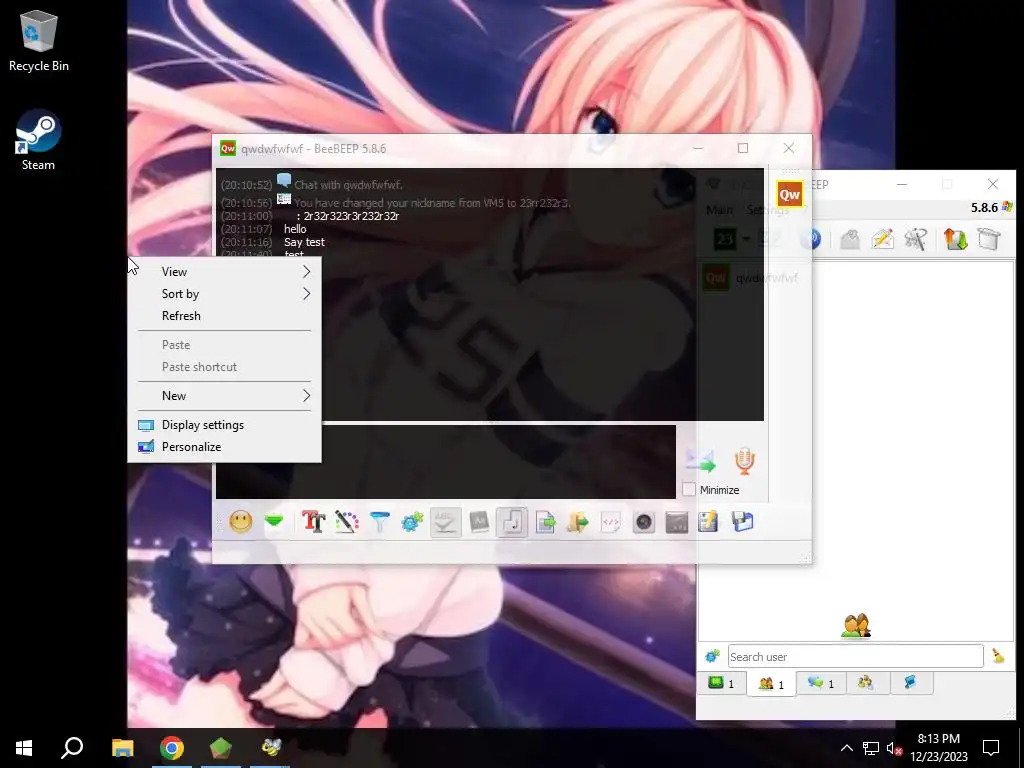Click the green down-arrow icon in chat toolbar
Screen dimensions: 1024x768
point(274,522)
